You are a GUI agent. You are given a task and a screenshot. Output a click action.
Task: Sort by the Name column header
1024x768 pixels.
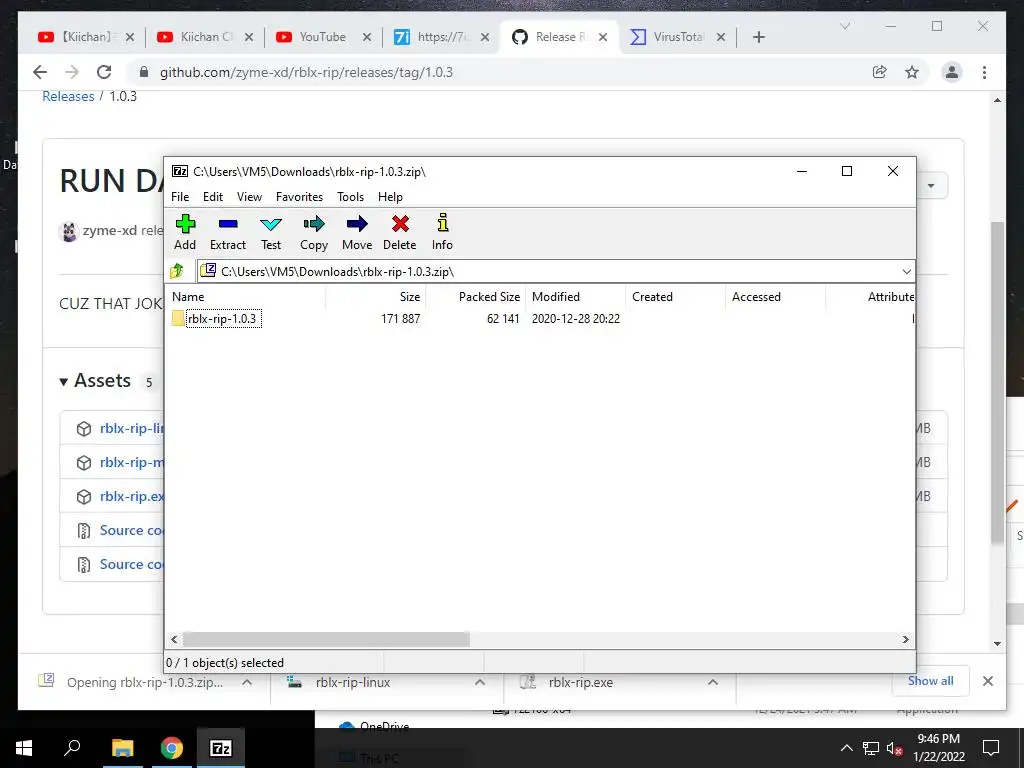pos(247,296)
